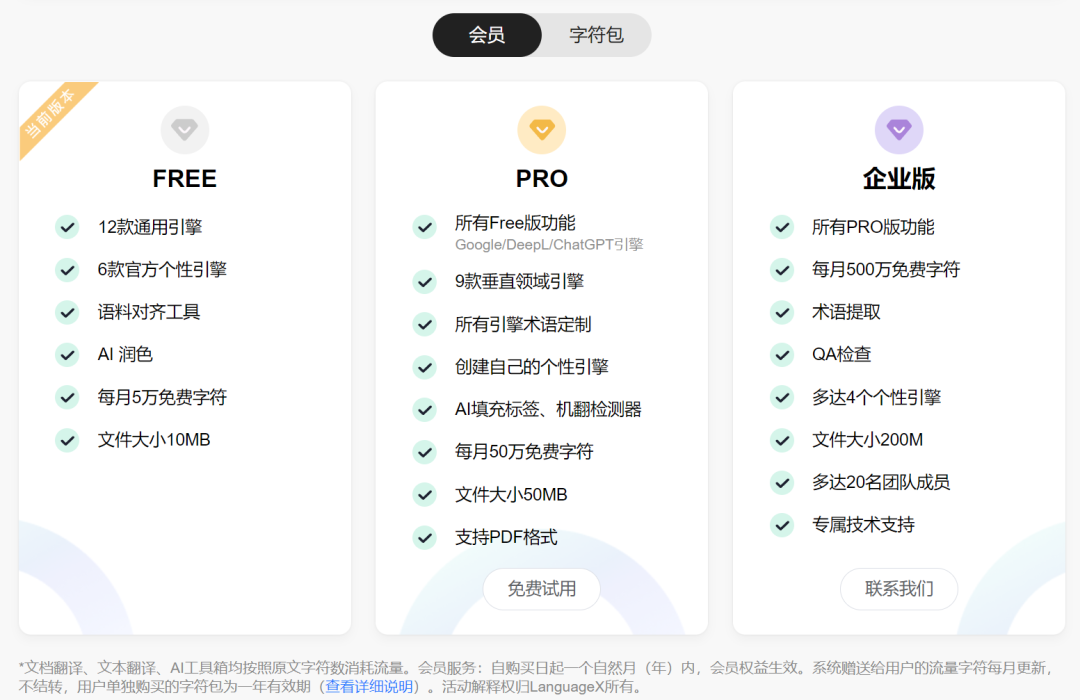Click checkmark beside 所有引擎术语定制
The width and height of the screenshot is (1080, 700).
pos(425,325)
